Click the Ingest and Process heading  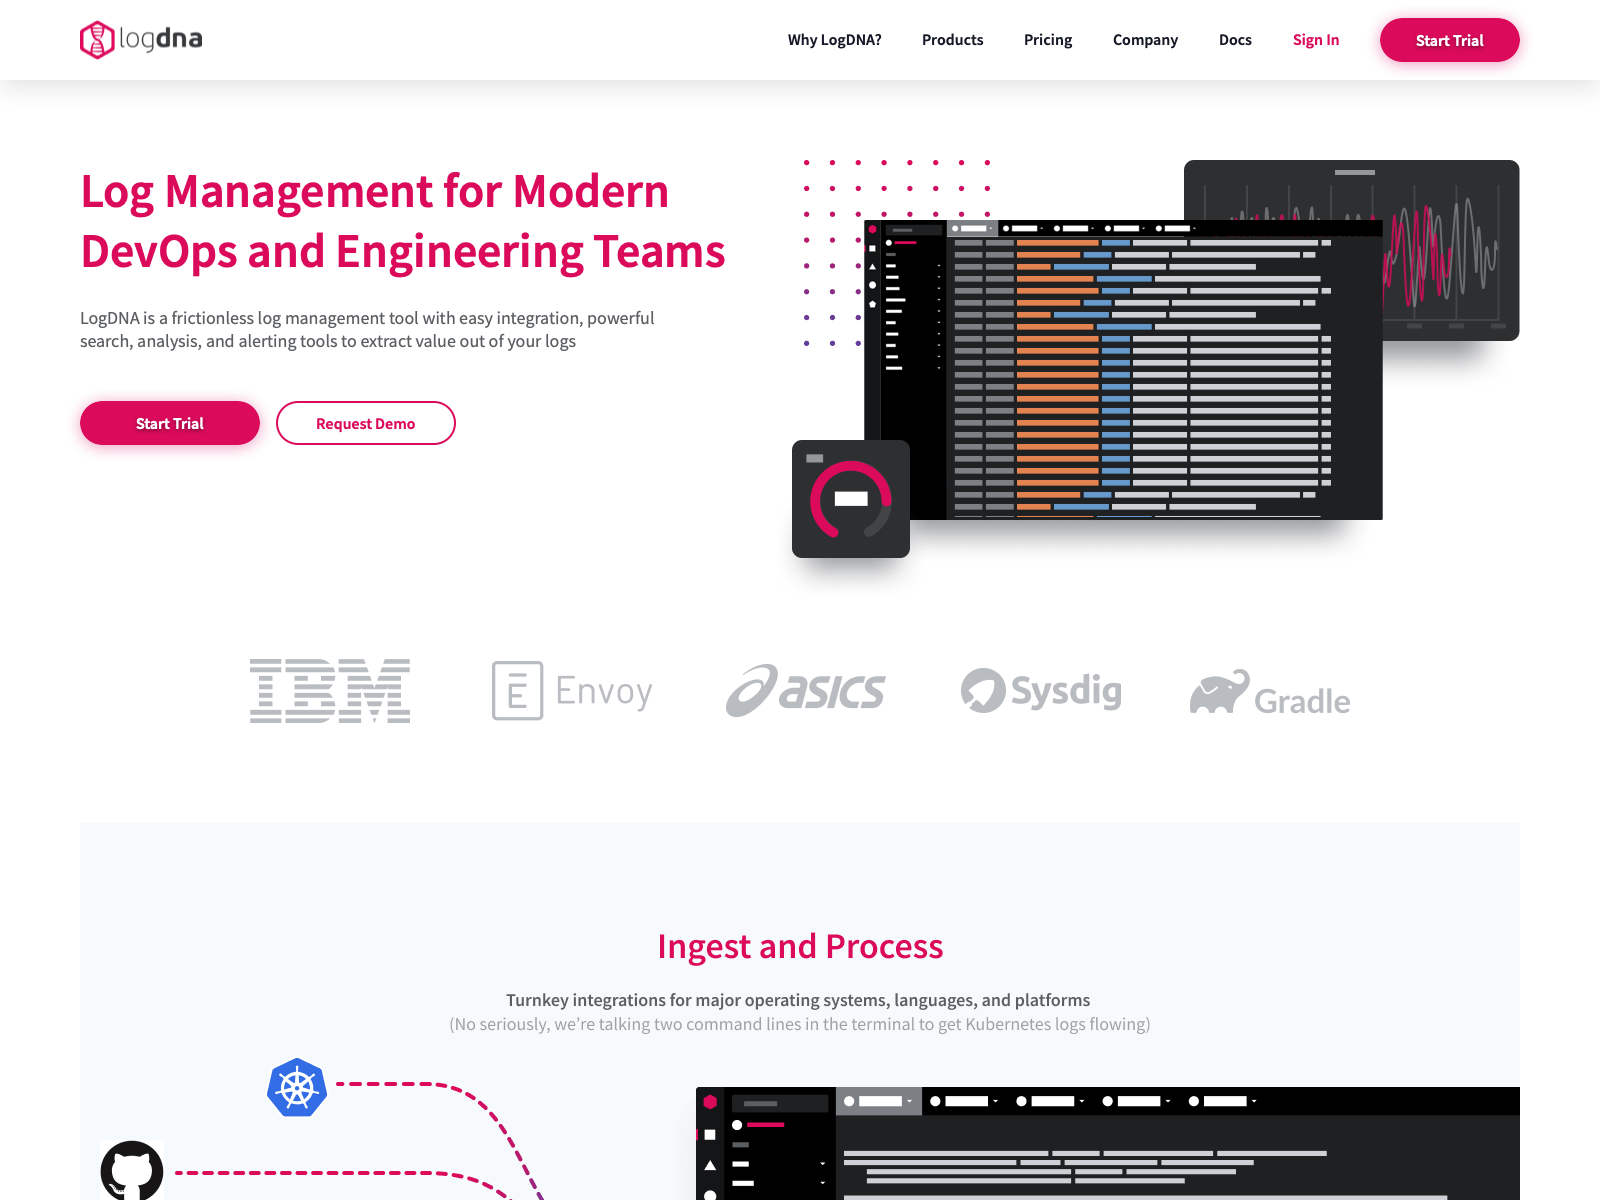[x=800, y=946]
